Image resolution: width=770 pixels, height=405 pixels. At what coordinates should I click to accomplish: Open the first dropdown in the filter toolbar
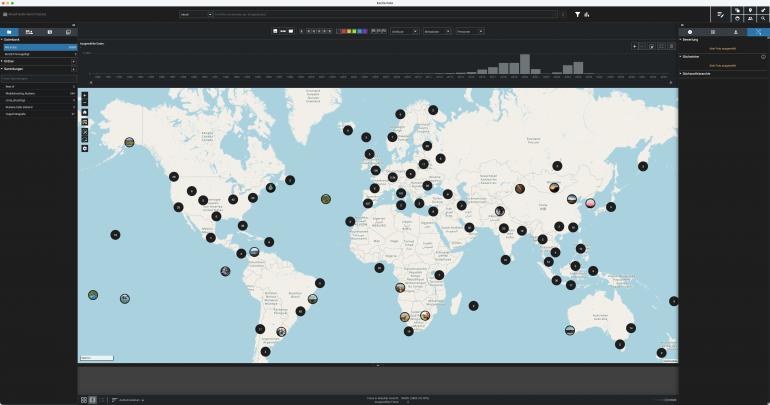click(405, 31)
